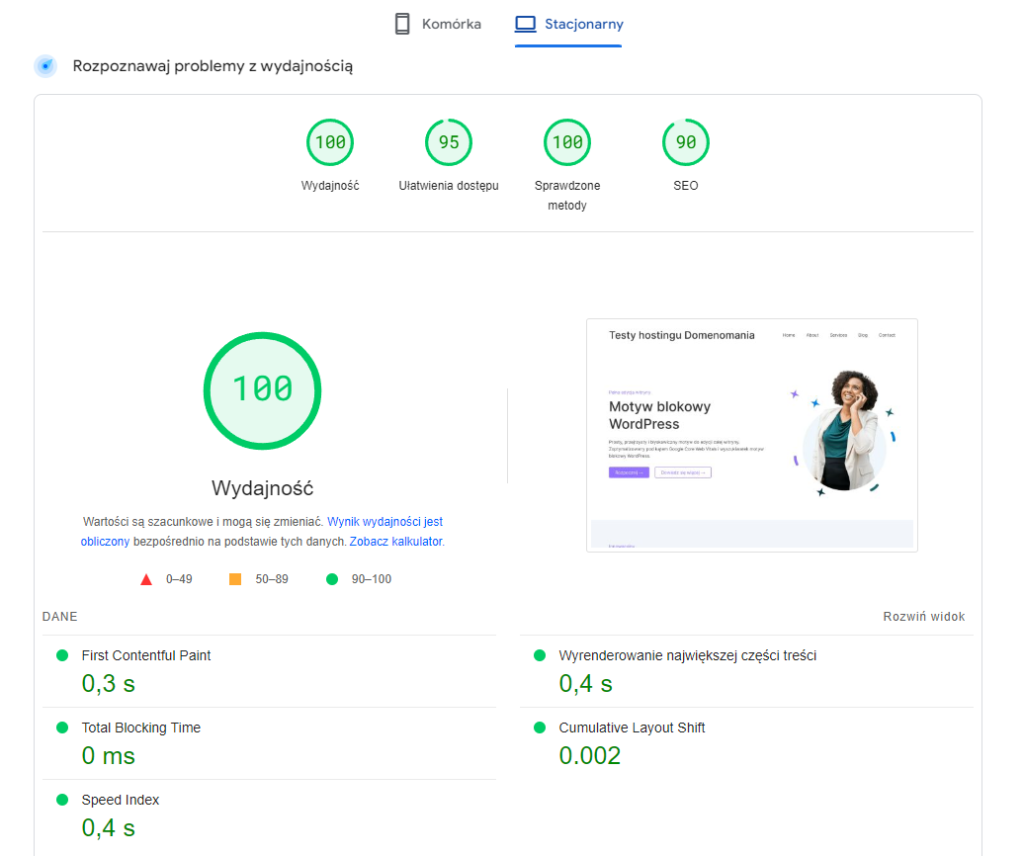Open the Zobacz kalkulator link
This screenshot has width=1024, height=856.
[x=396, y=540]
